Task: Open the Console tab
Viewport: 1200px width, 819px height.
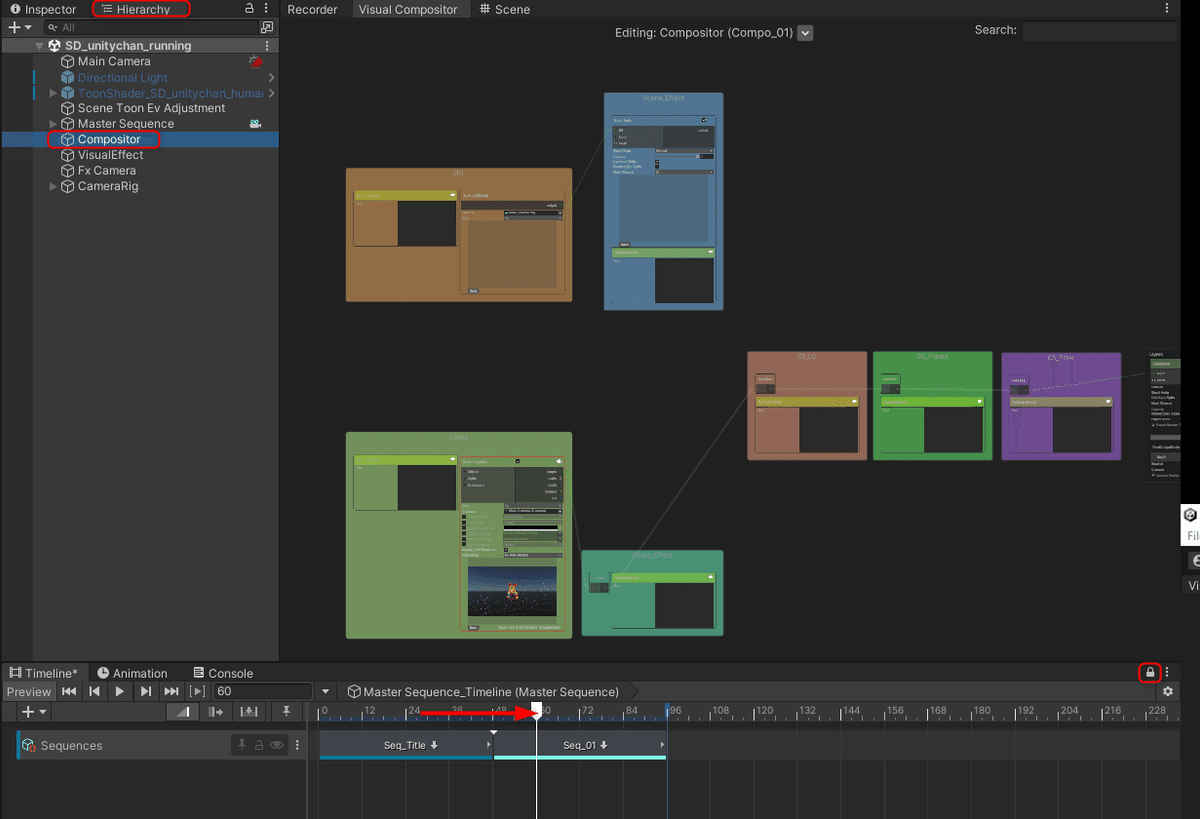Action: pyautogui.click(x=223, y=673)
